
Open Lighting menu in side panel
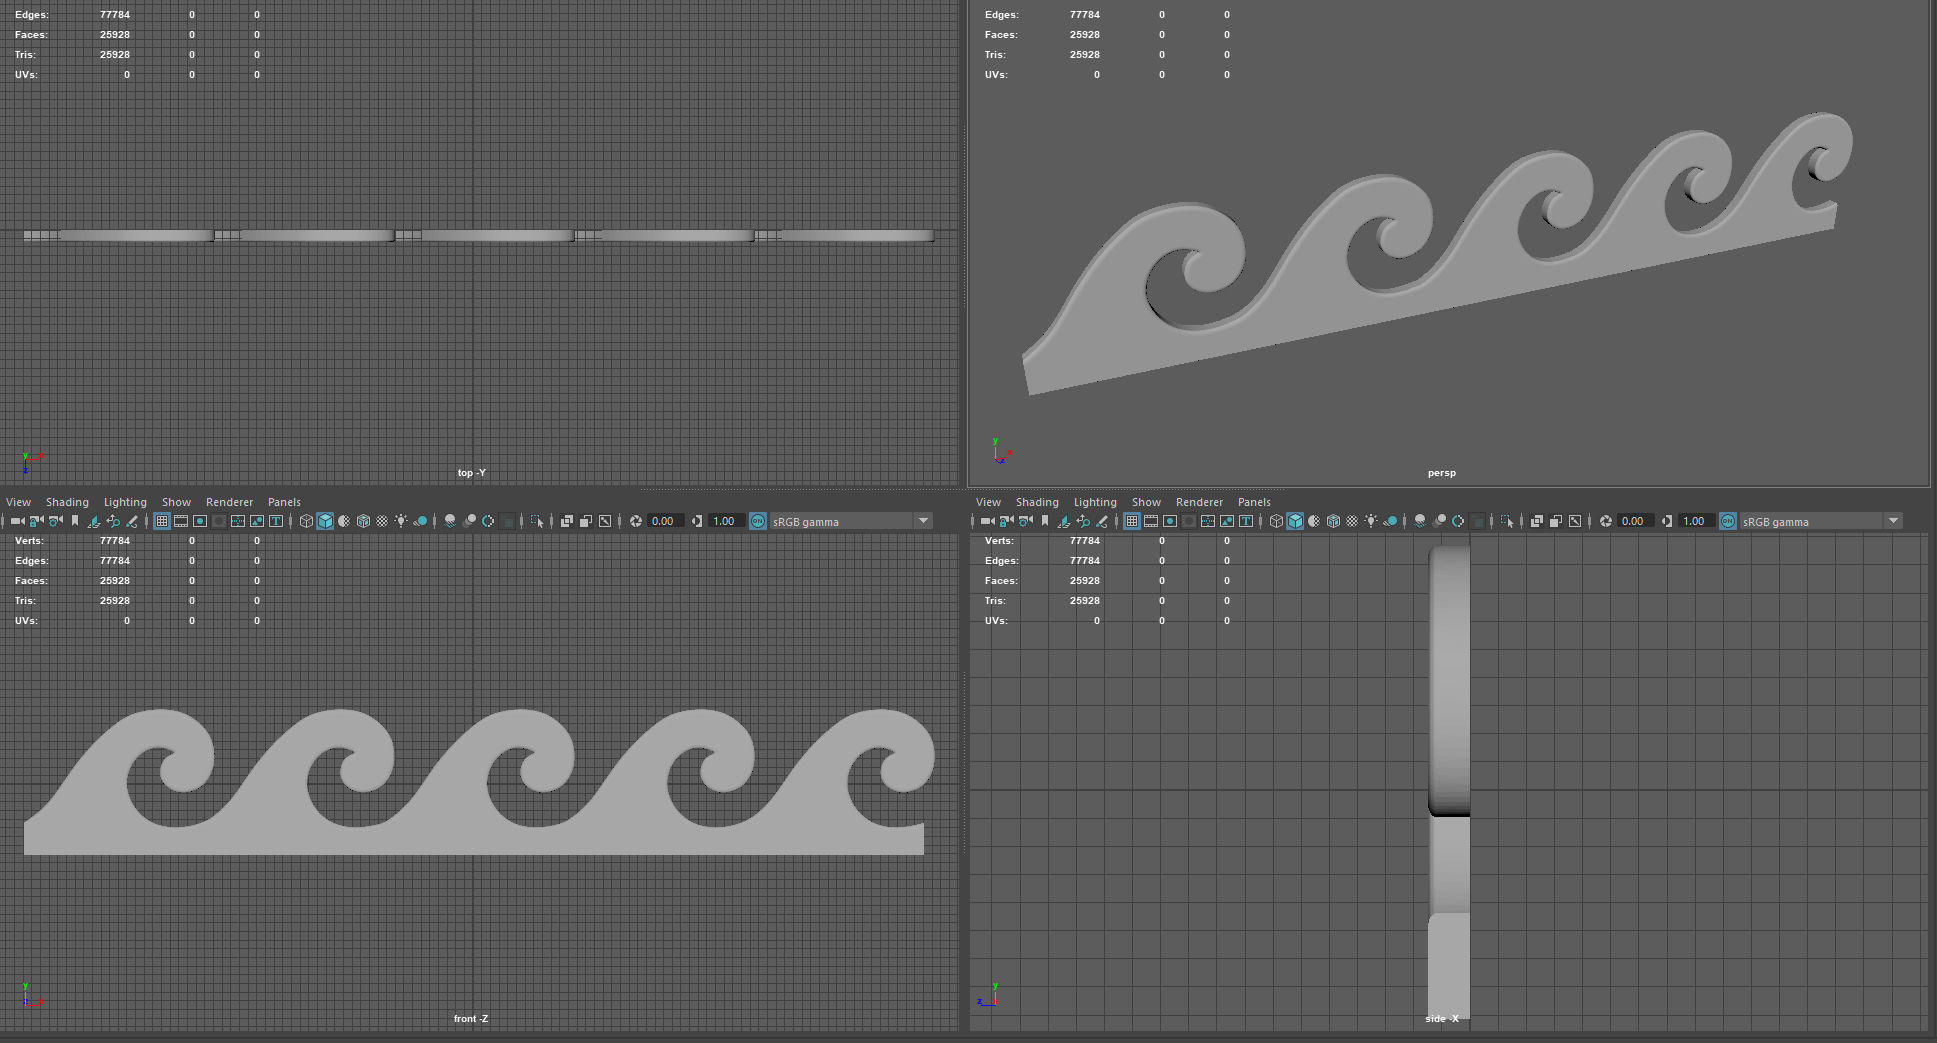tap(1095, 502)
